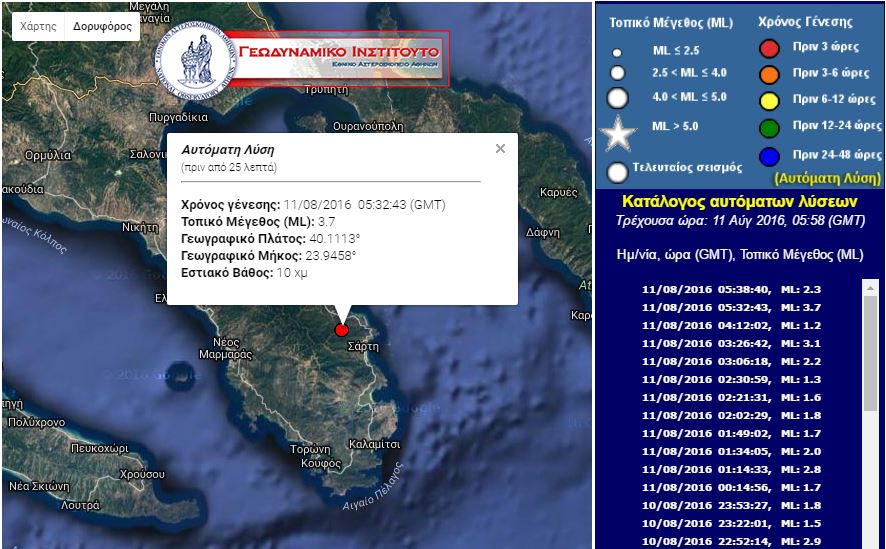
Task: Click the smallest circle icon for ML ≤ 2.5
Action: click(617, 52)
